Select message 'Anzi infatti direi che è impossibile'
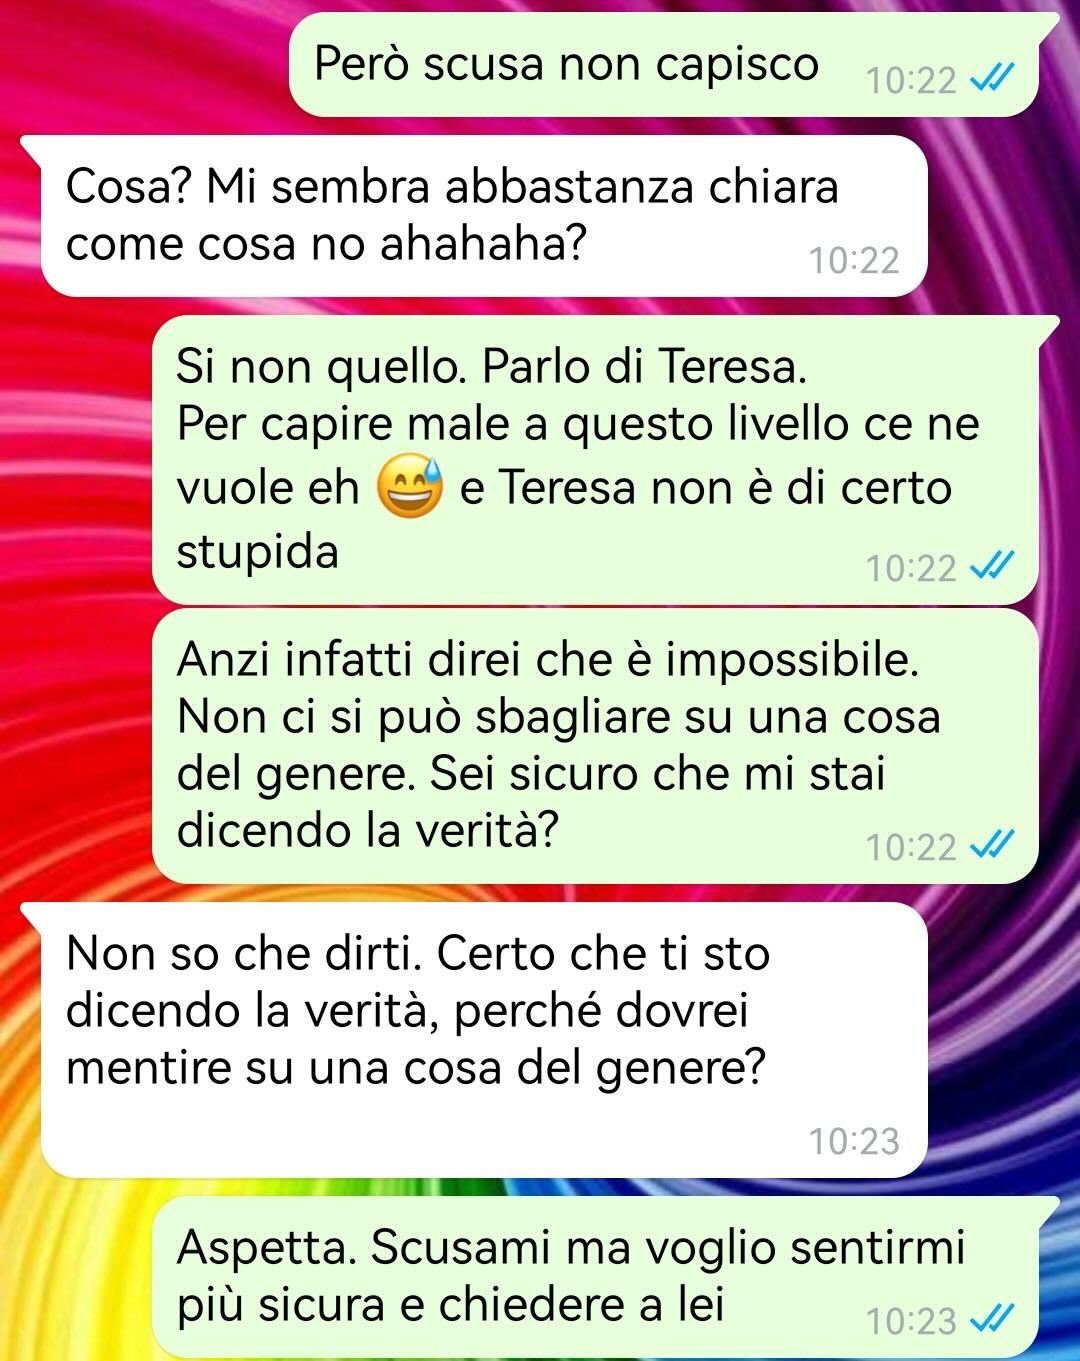Image resolution: width=1080 pixels, height=1361 pixels. click(x=595, y=746)
